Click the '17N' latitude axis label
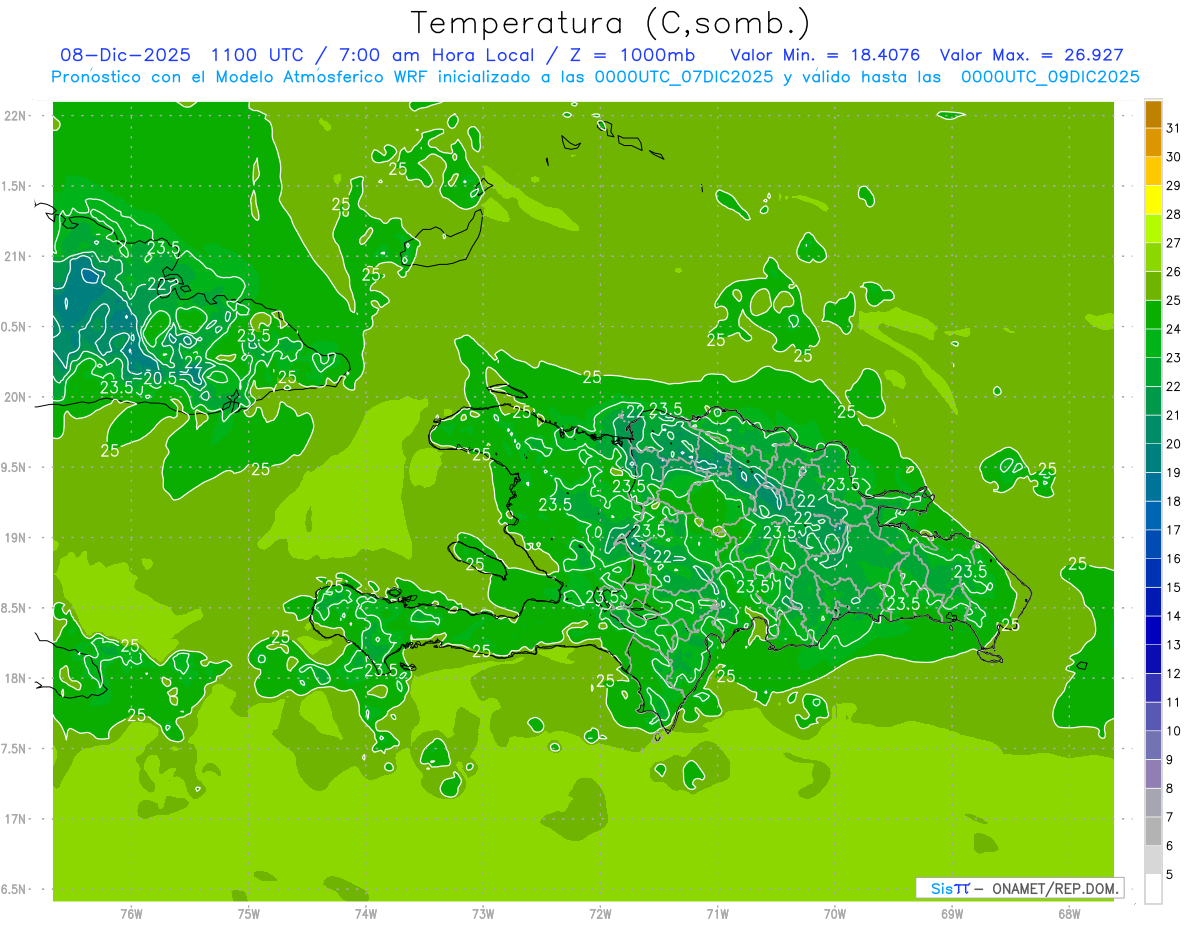1200x927 pixels. 15,819
